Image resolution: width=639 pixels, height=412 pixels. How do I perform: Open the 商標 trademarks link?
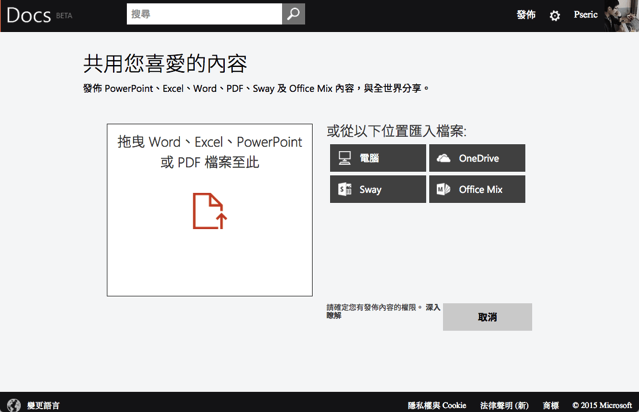551,405
